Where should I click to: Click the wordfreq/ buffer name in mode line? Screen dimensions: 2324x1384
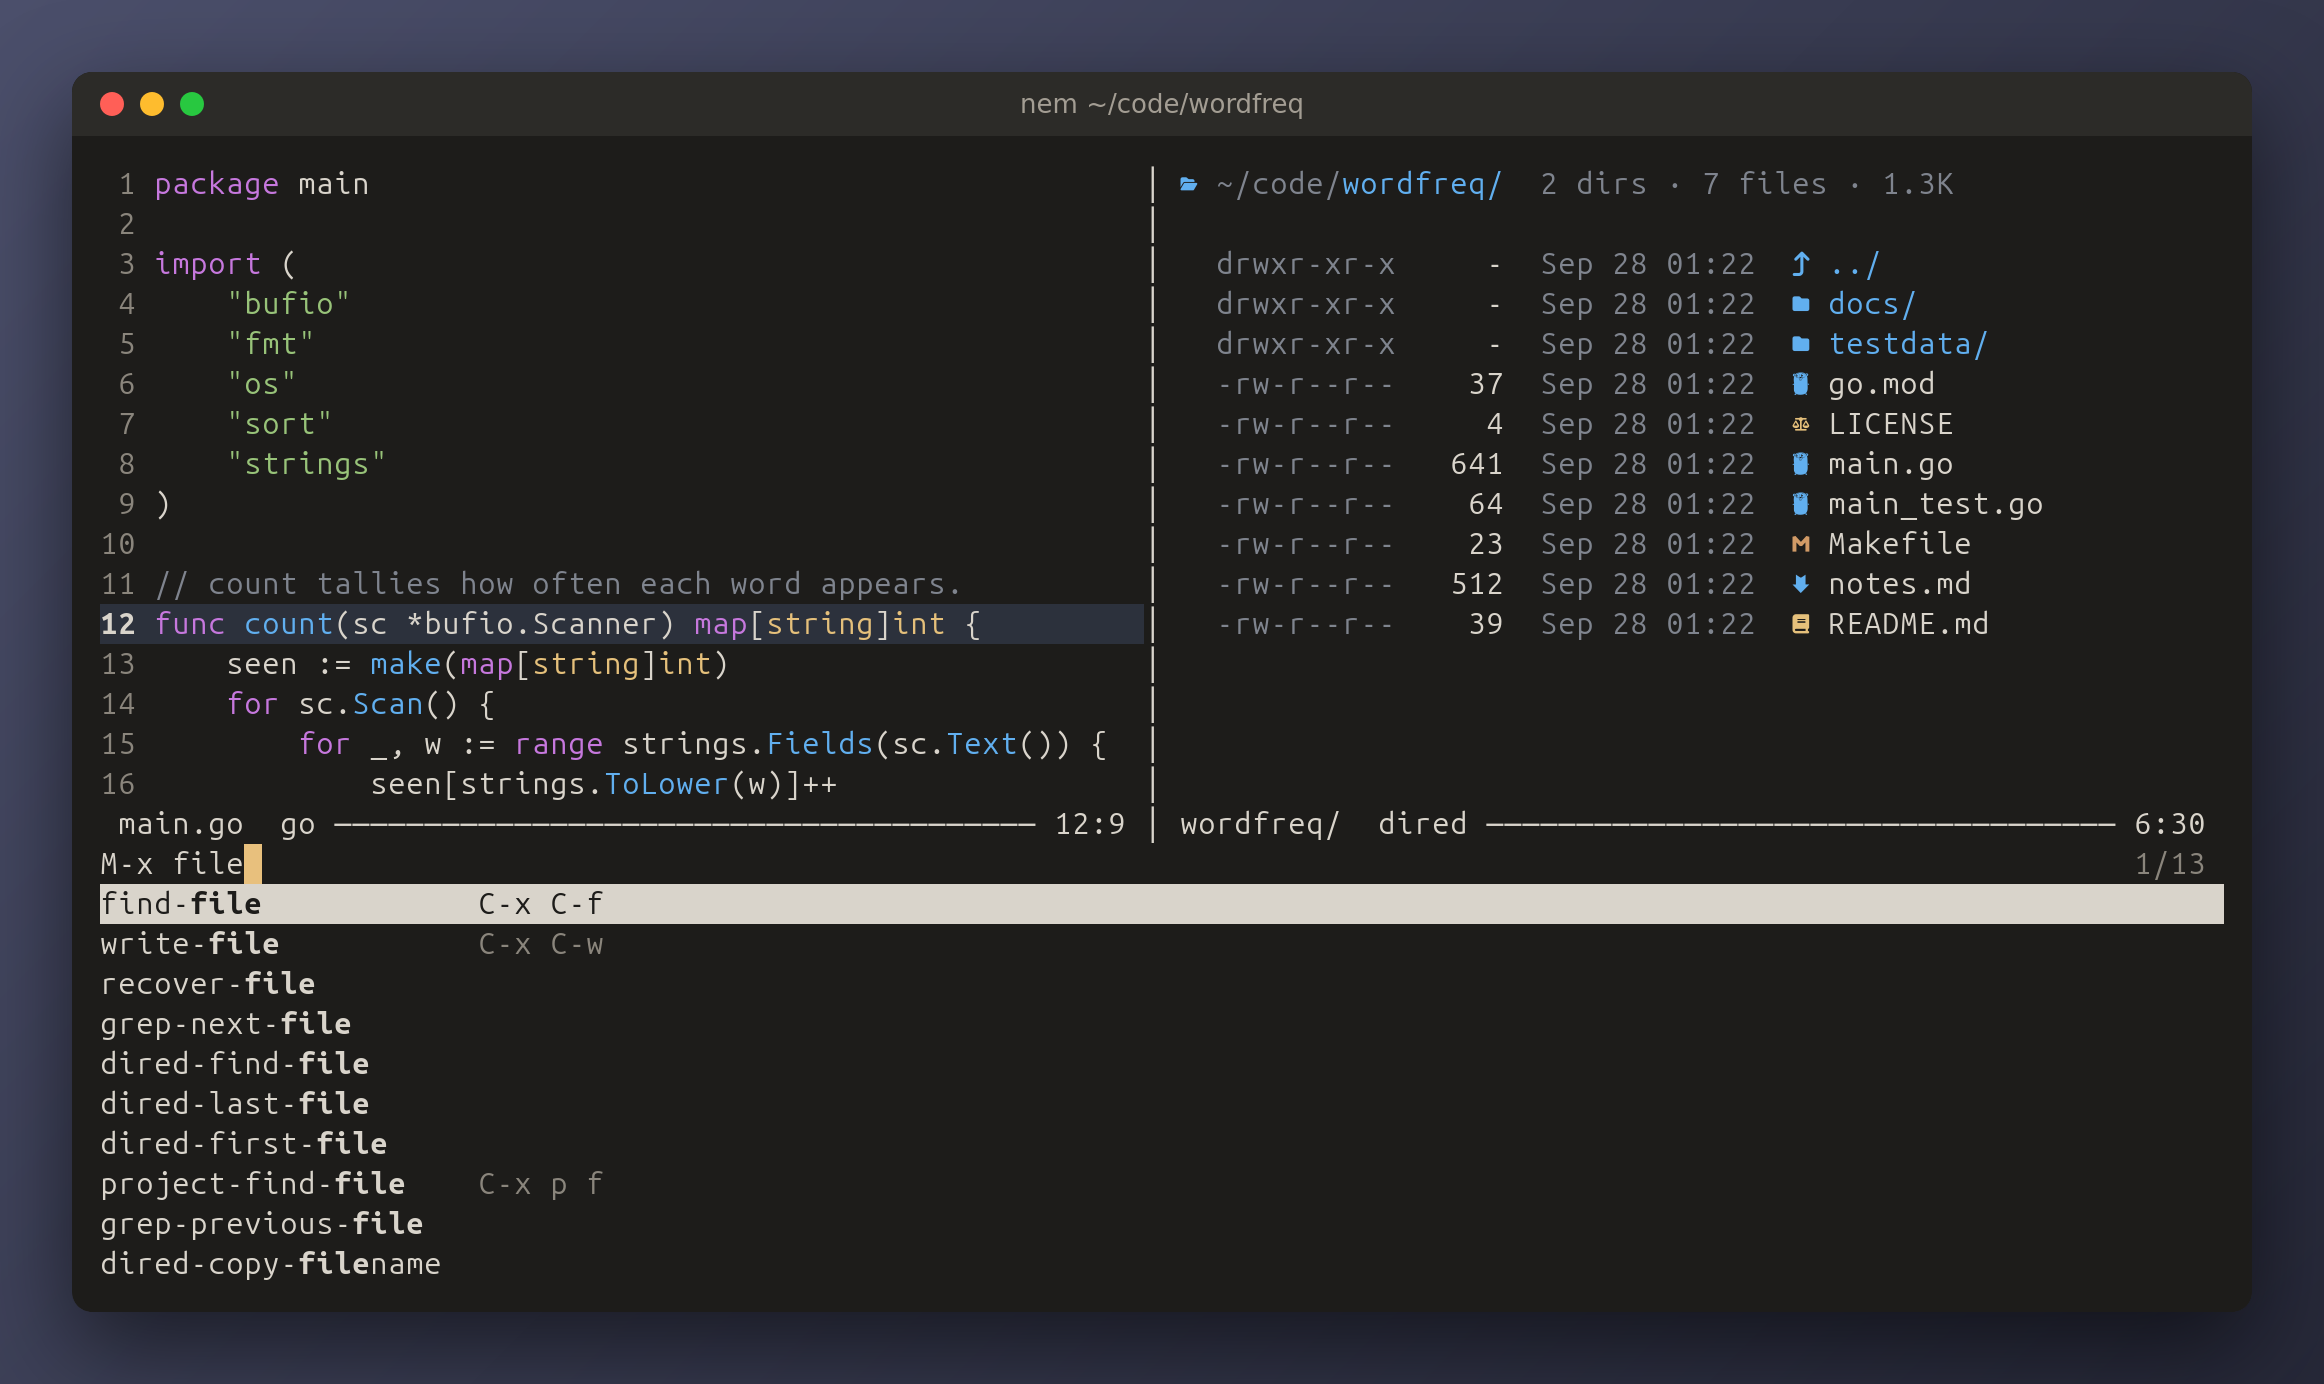click(x=1260, y=824)
